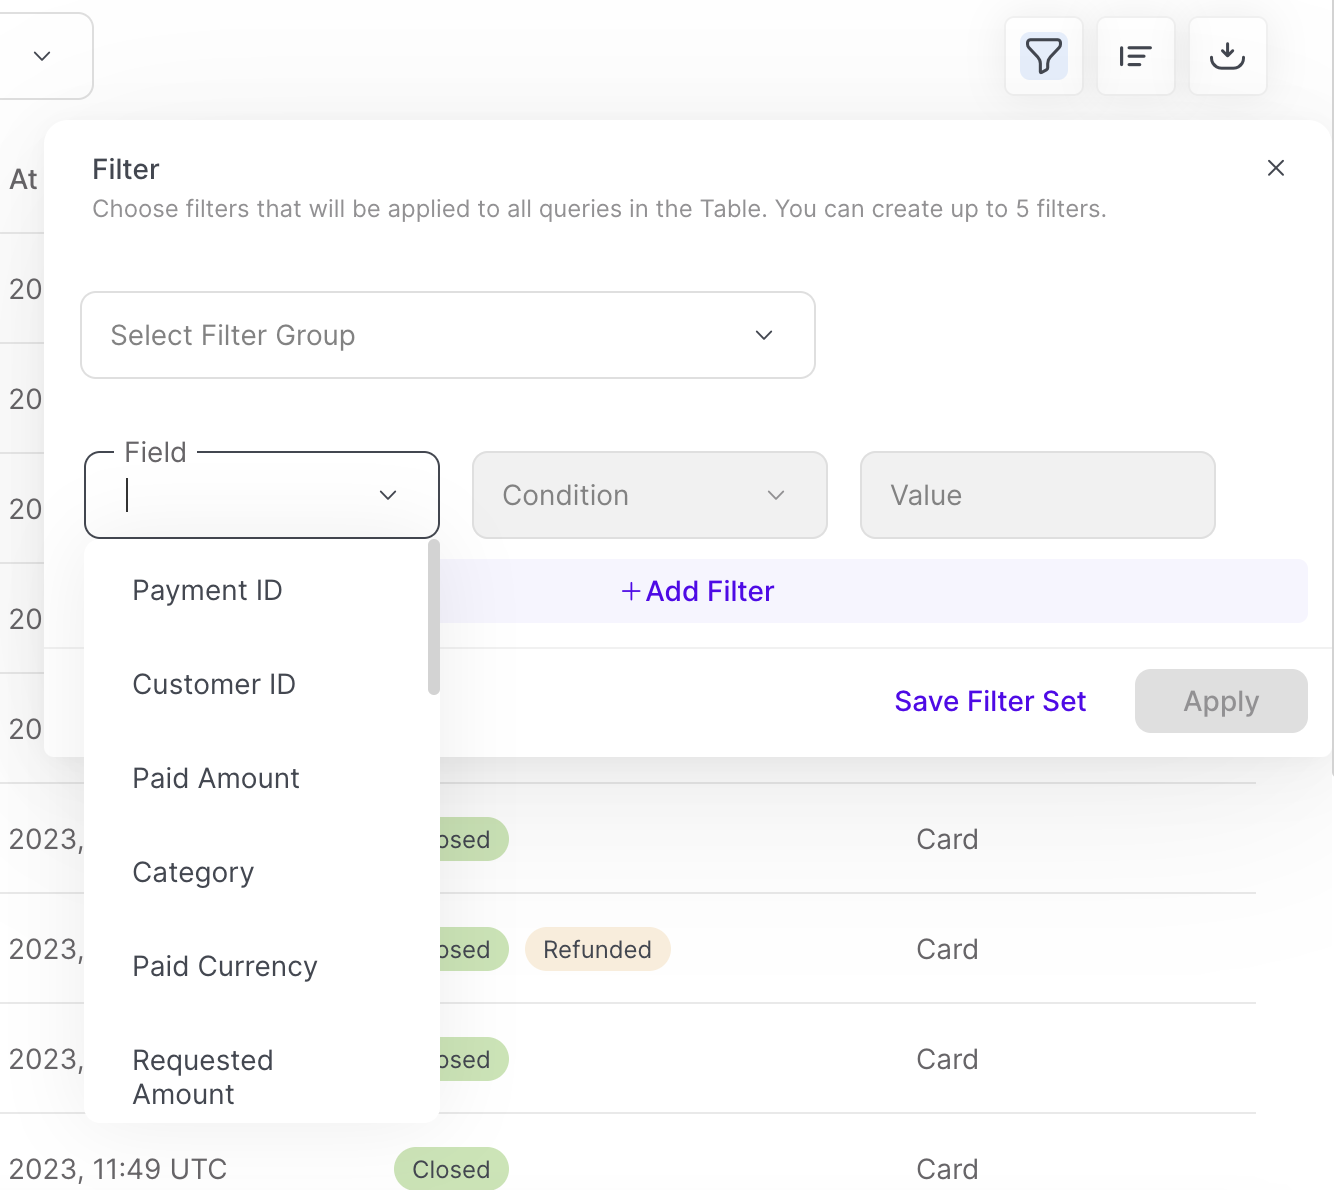
Task: Click the Refunded status badge
Action: click(x=597, y=949)
